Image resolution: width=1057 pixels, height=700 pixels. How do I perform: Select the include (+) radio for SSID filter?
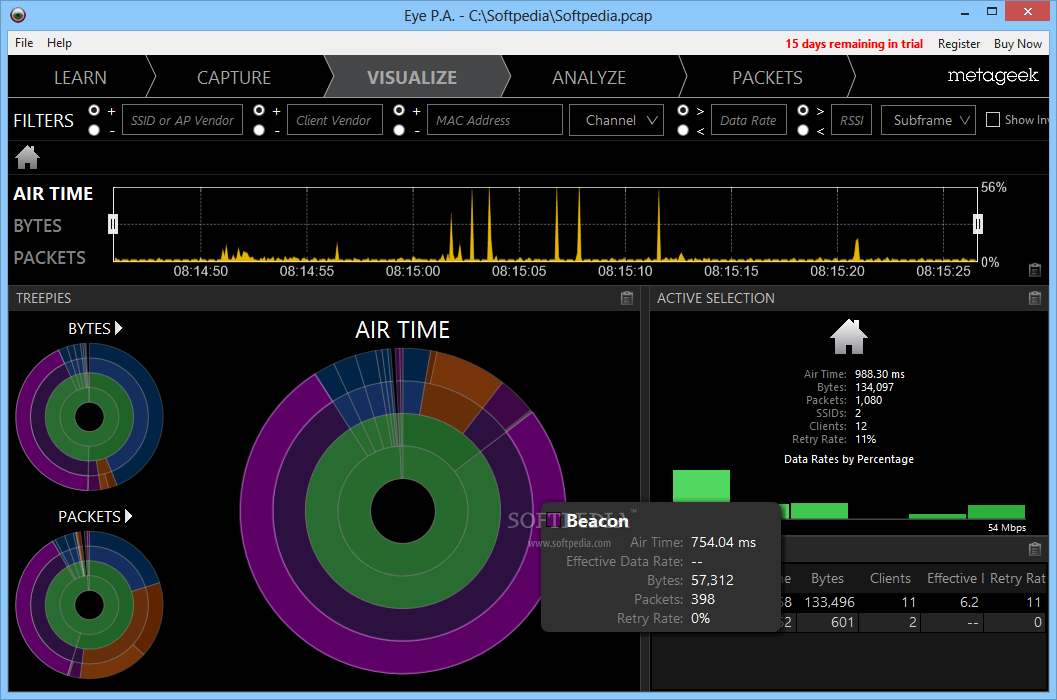[94, 110]
